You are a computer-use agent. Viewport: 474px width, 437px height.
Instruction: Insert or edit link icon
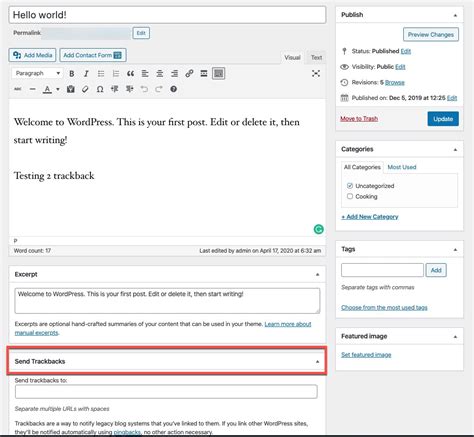pyautogui.click(x=189, y=74)
